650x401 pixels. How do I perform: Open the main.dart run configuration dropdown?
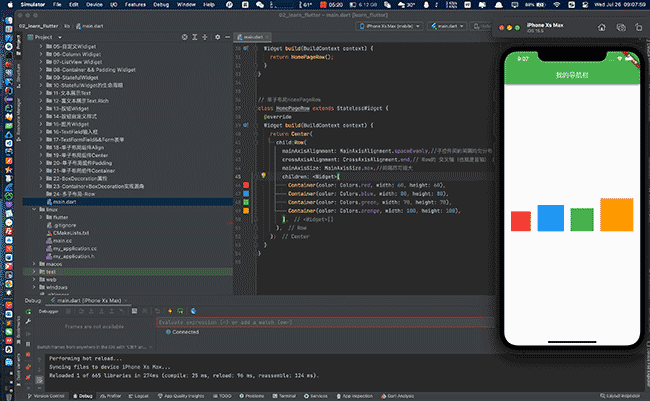(x=447, y=26)
